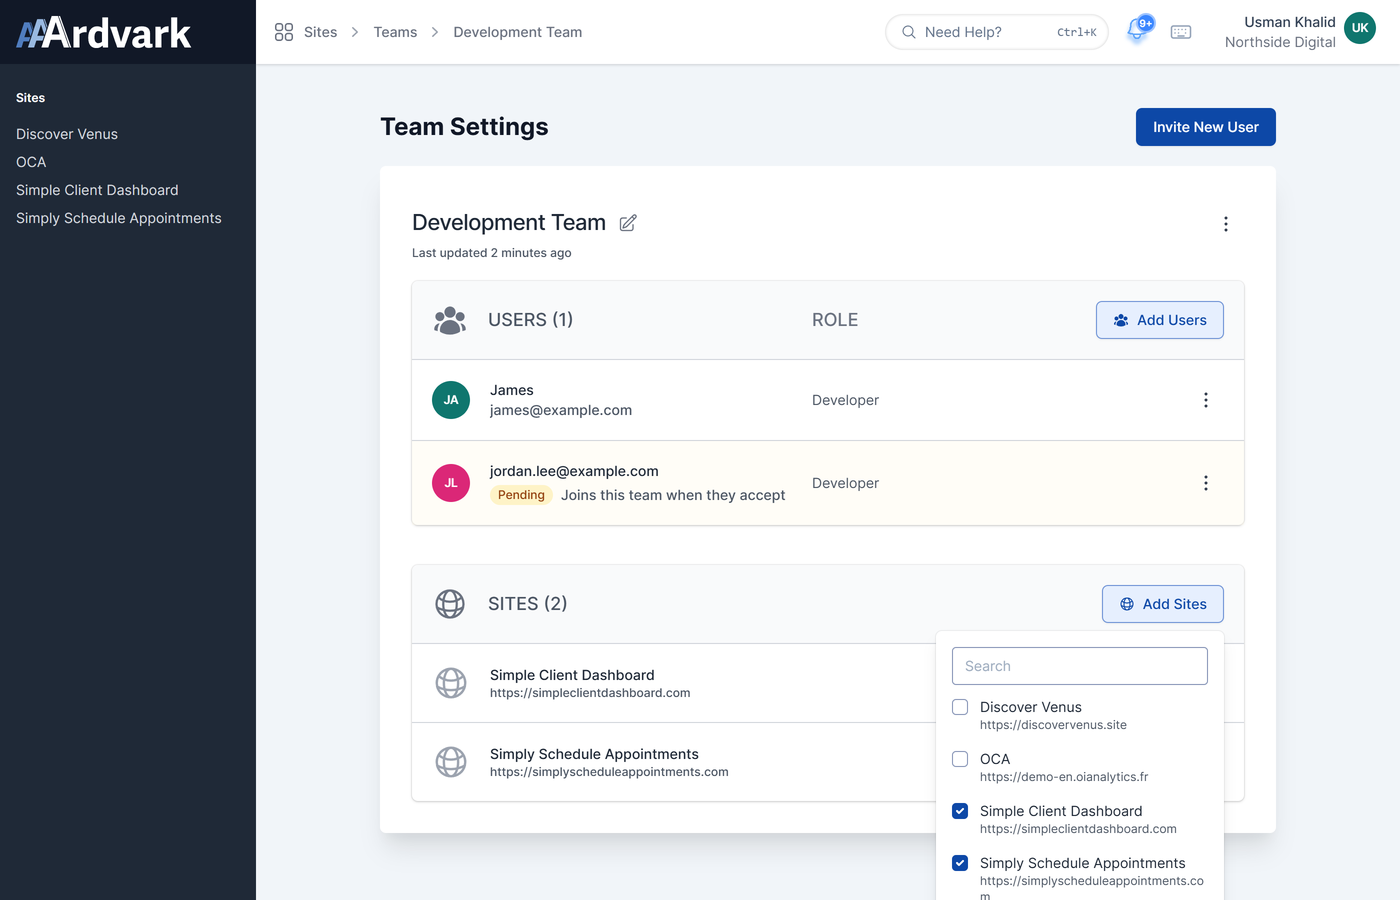Uncheck the Simple Client Dashboard checkbox
1400x900 pixels.
click(960, 811)
